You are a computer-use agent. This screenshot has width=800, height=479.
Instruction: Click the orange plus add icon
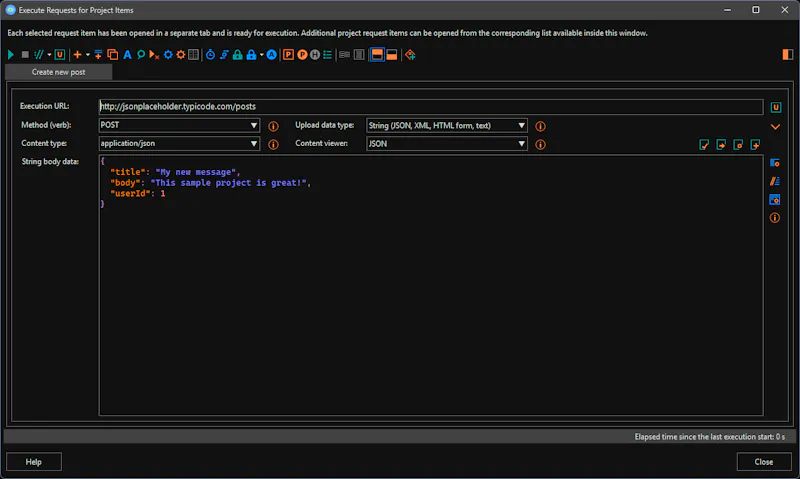[78, 55]
